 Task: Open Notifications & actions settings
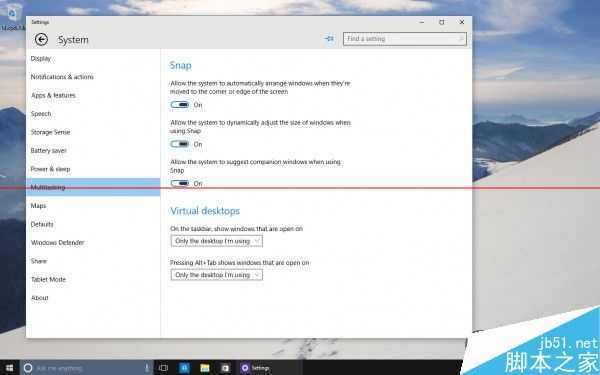point(93,77)
